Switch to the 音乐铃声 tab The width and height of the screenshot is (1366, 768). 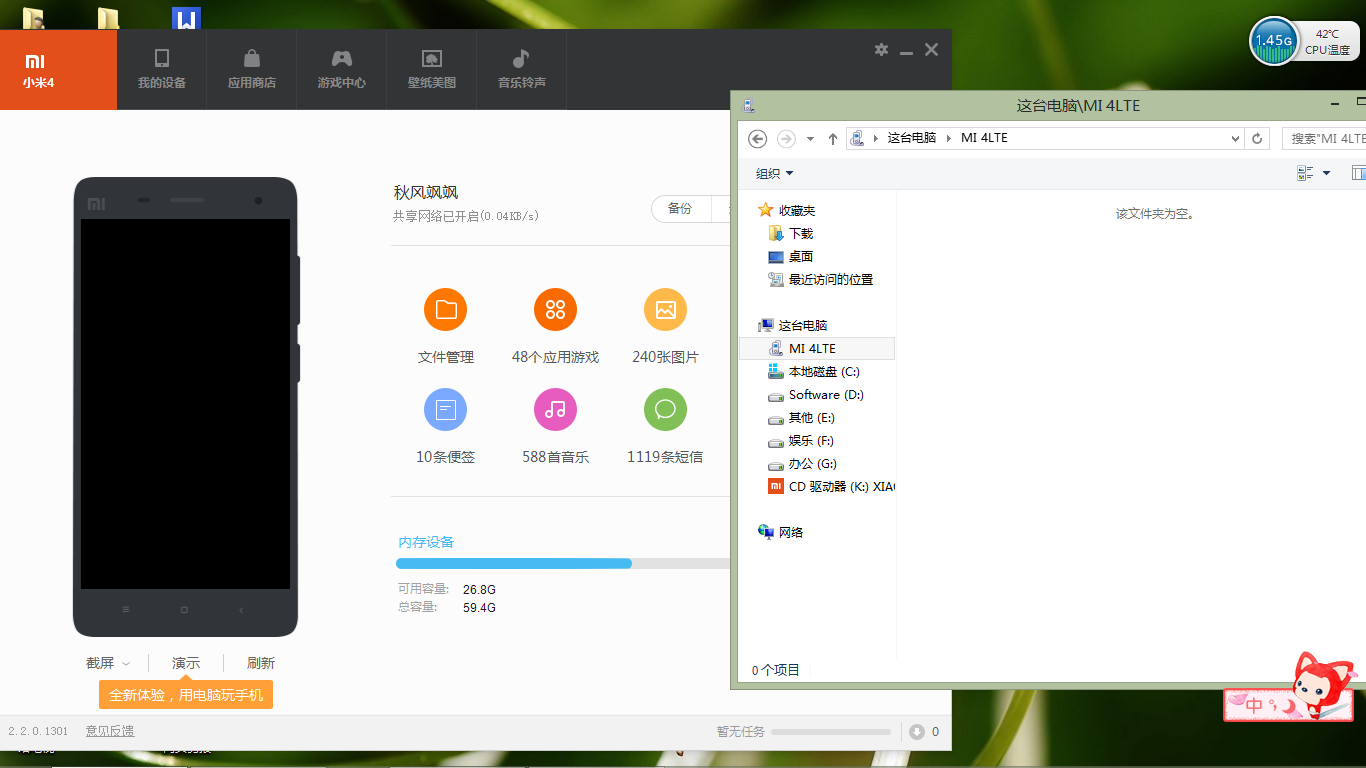click(x=522, y=69)
